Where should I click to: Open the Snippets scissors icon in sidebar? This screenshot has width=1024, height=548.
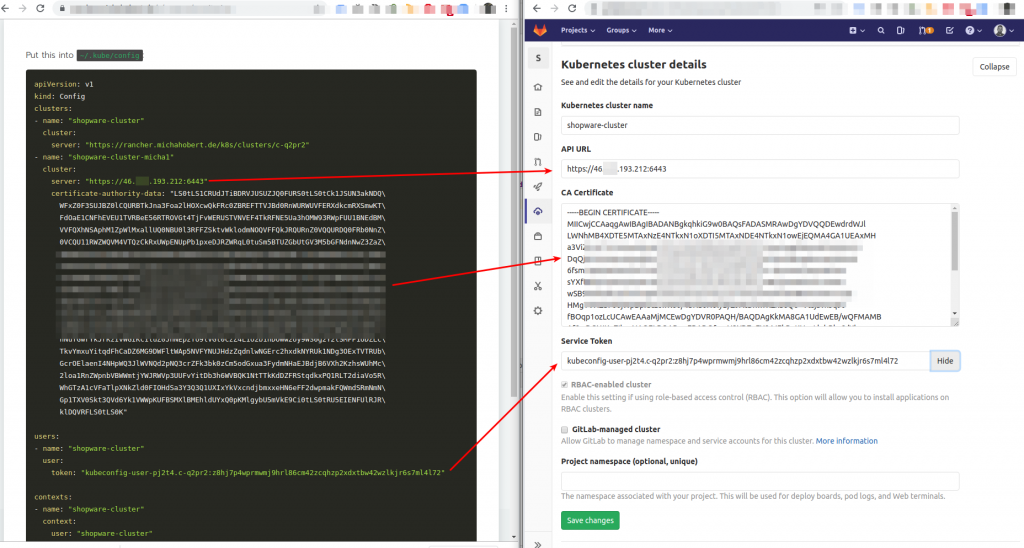[538, 286]
